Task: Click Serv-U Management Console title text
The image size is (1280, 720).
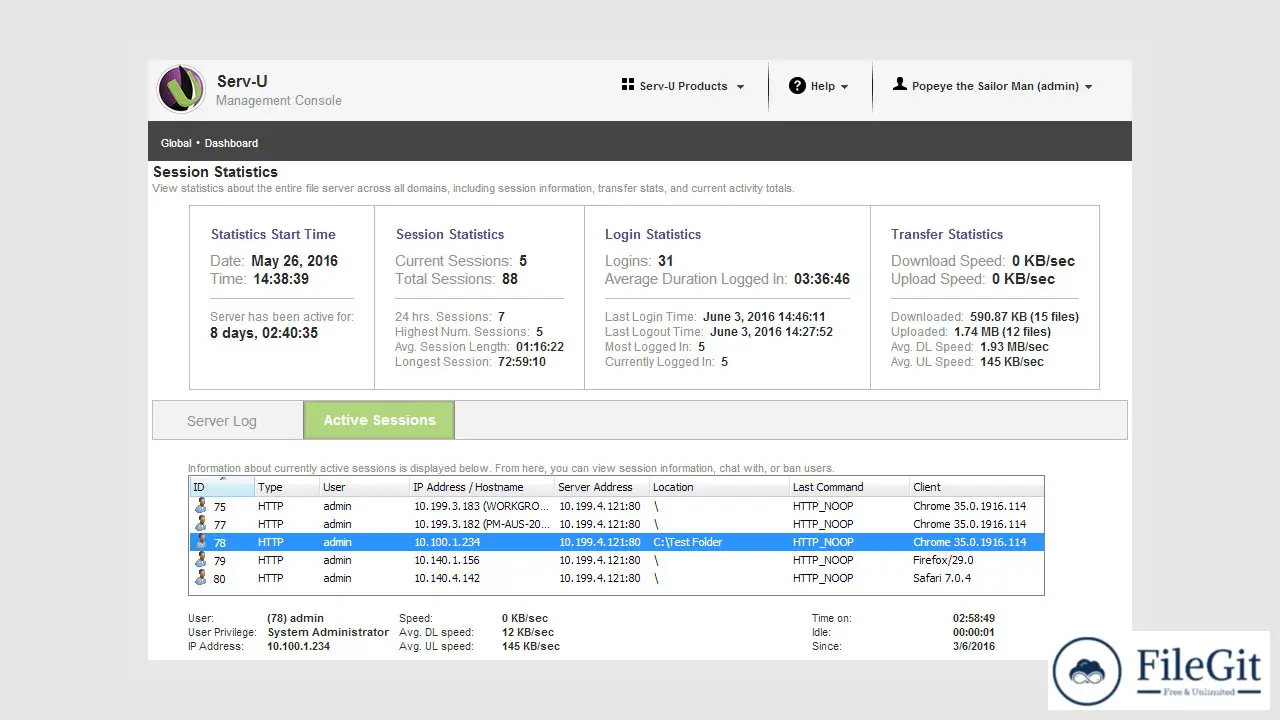Action: pyautogui.click(x=279, y=90)
